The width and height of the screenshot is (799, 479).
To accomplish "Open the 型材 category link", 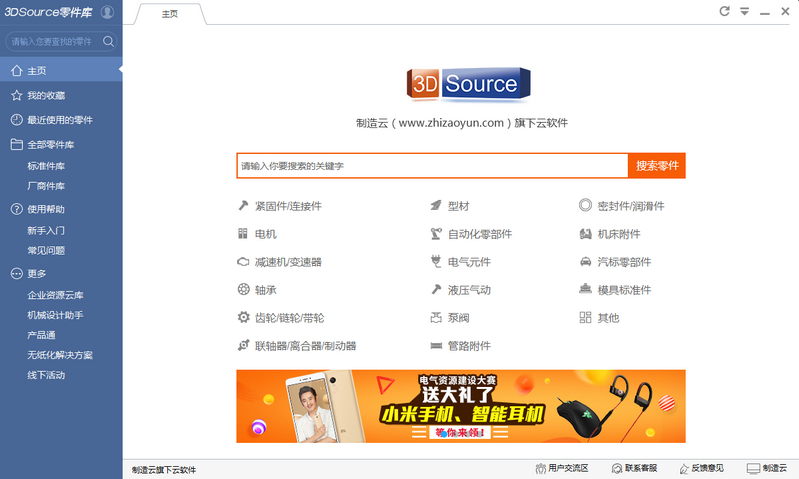I will click(458, 206).
